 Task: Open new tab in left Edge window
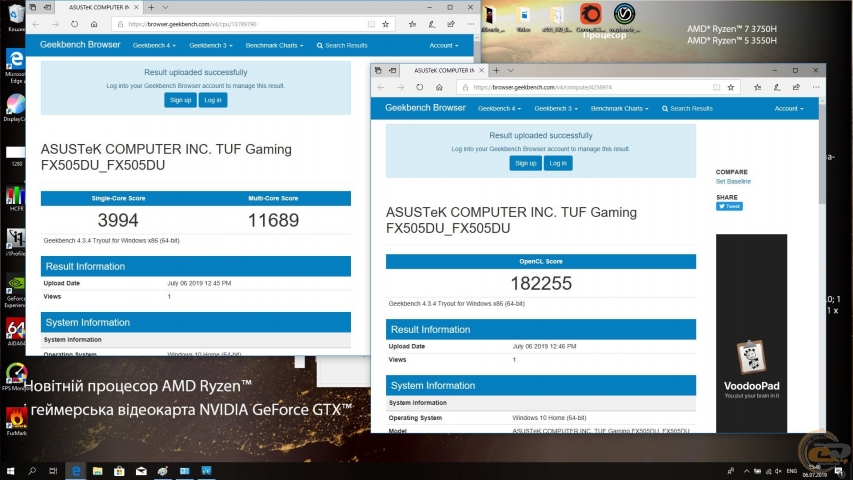[151, 7]
